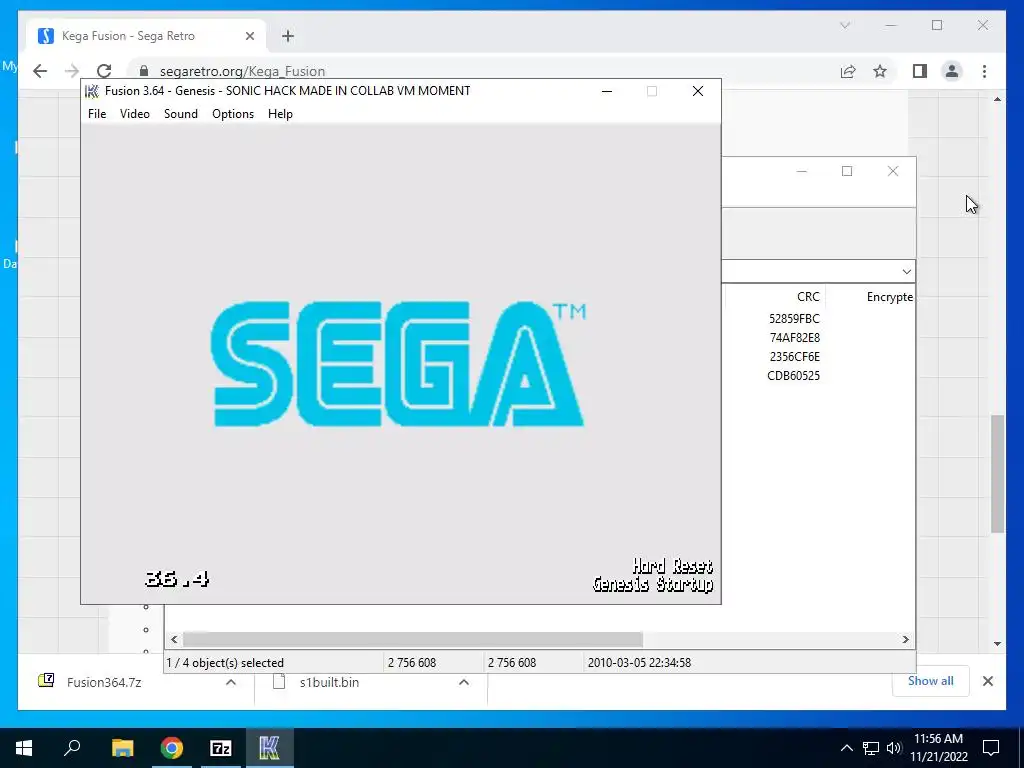Maximize the 7-Zip window behind Fusion
Viewport: 1024px width, 768px height.
[847, 171]
